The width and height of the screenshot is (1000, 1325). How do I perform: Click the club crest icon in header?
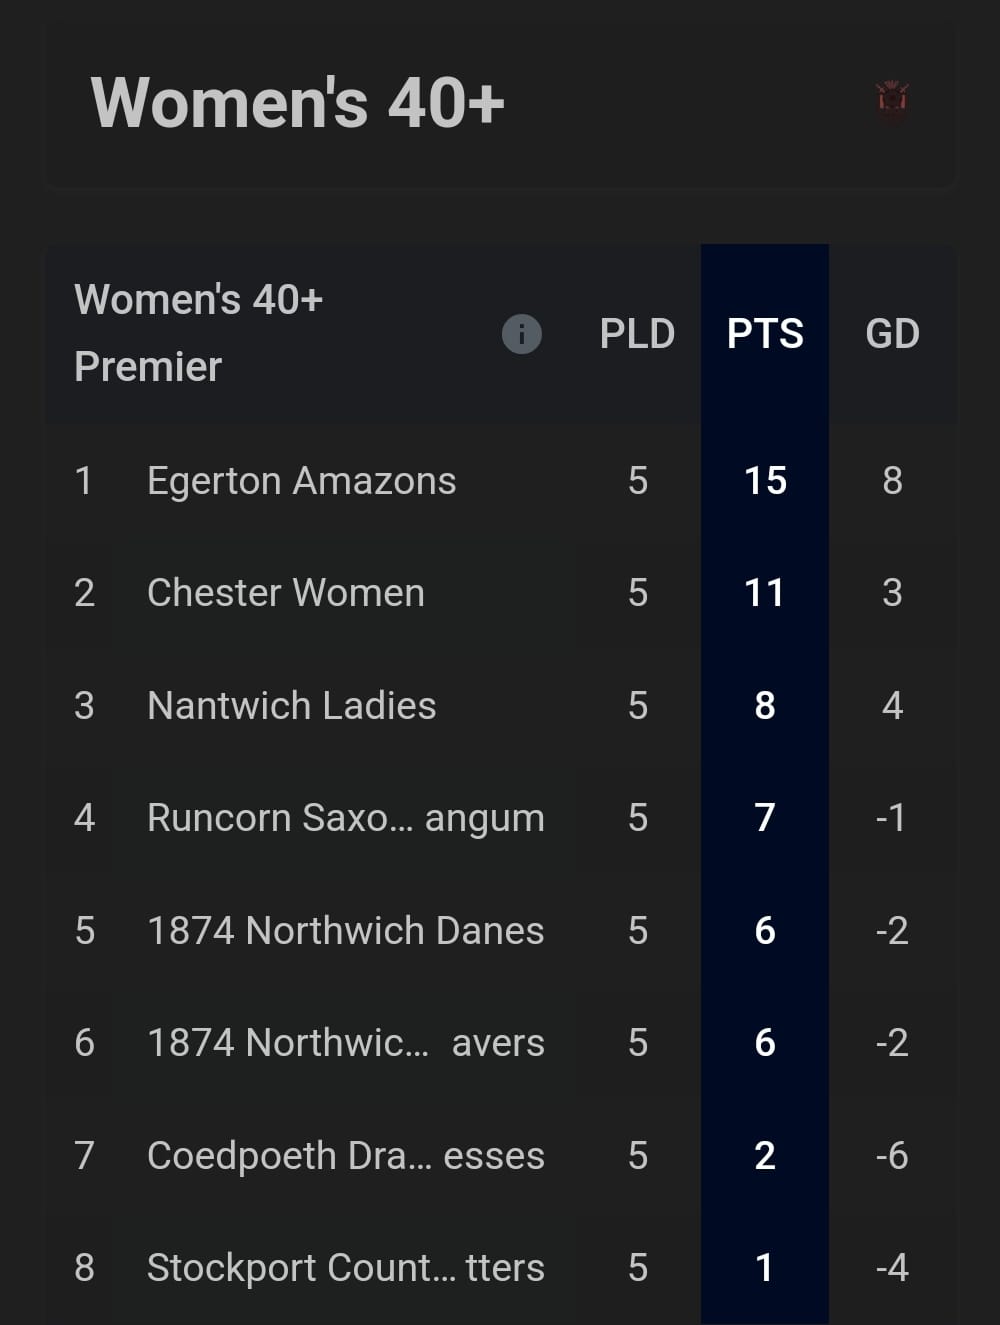[x=892, y=102]
